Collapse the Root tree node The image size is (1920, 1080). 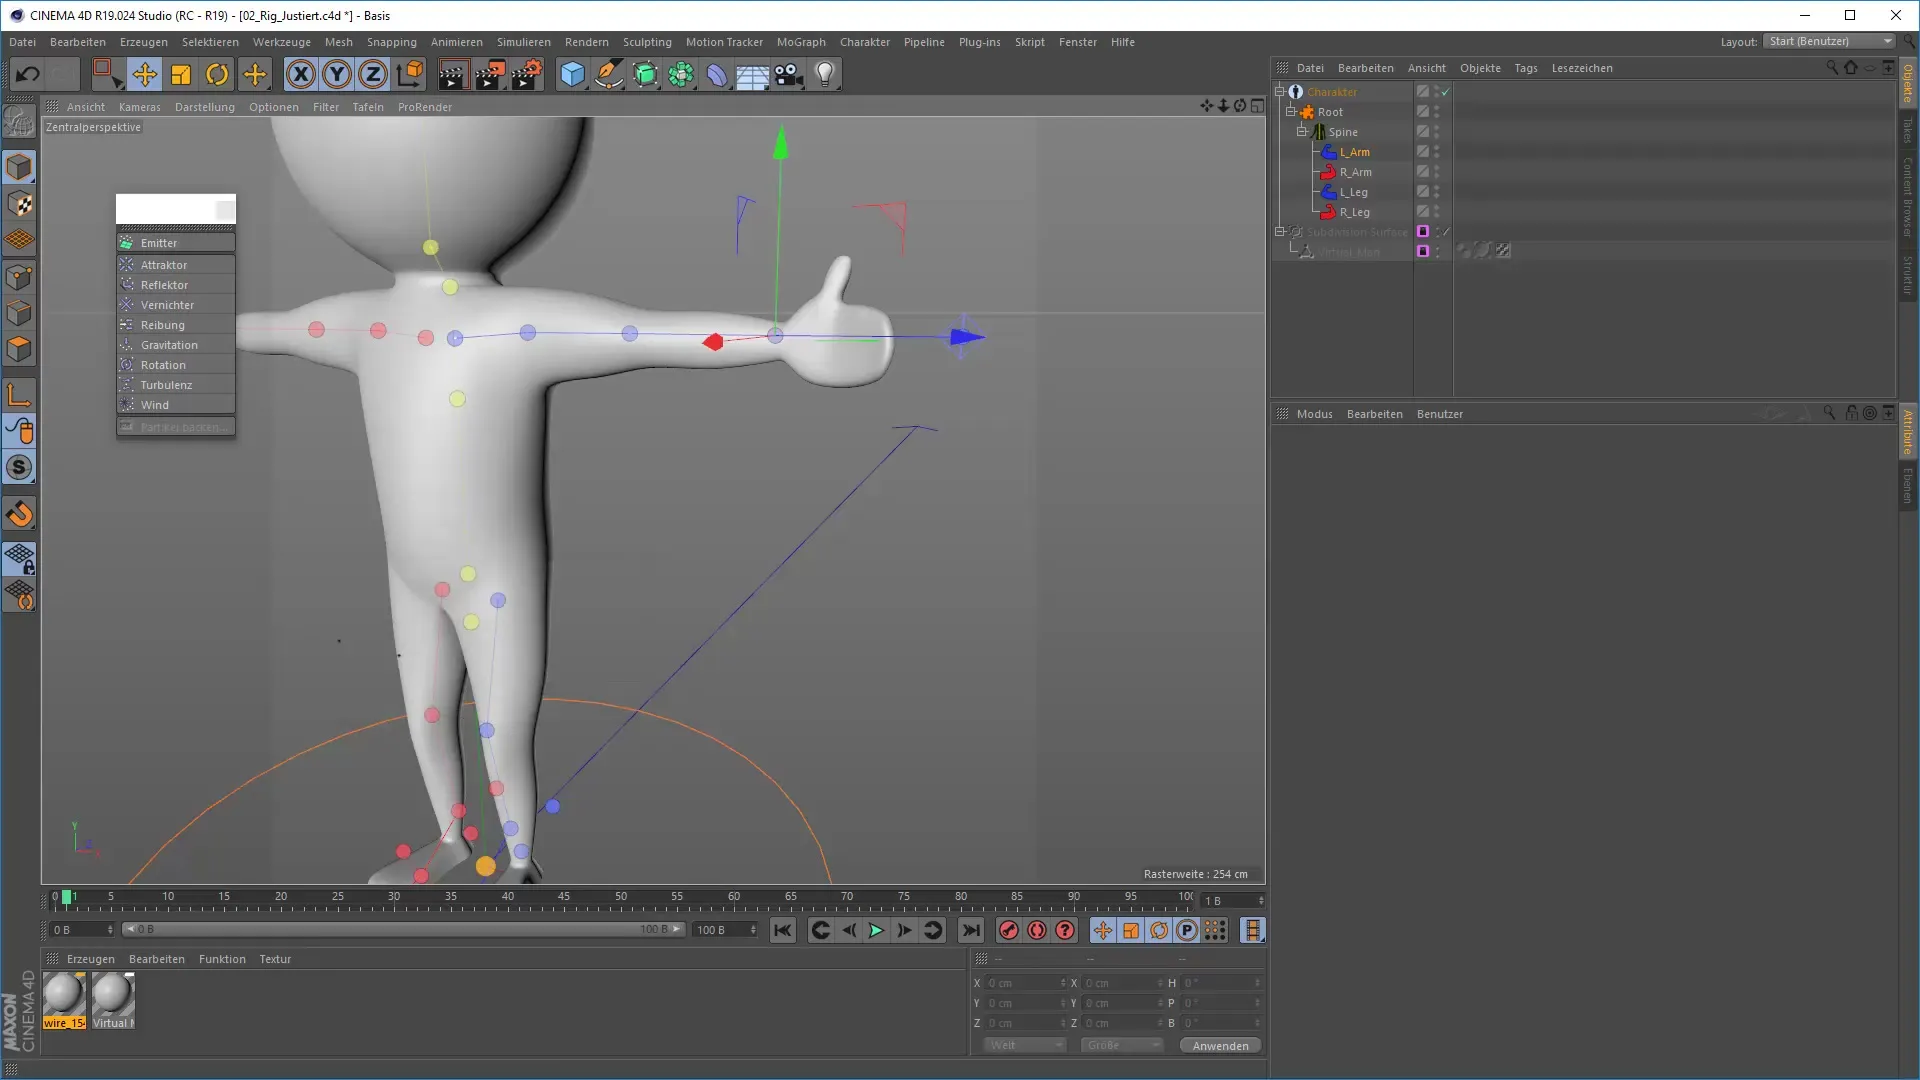coord(1290,111)
